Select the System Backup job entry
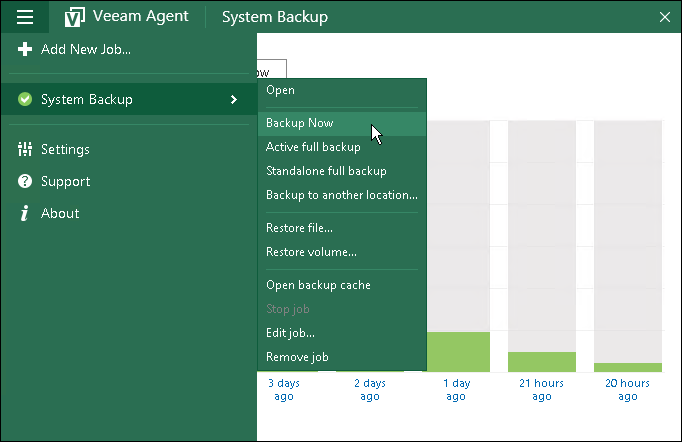 129,99
